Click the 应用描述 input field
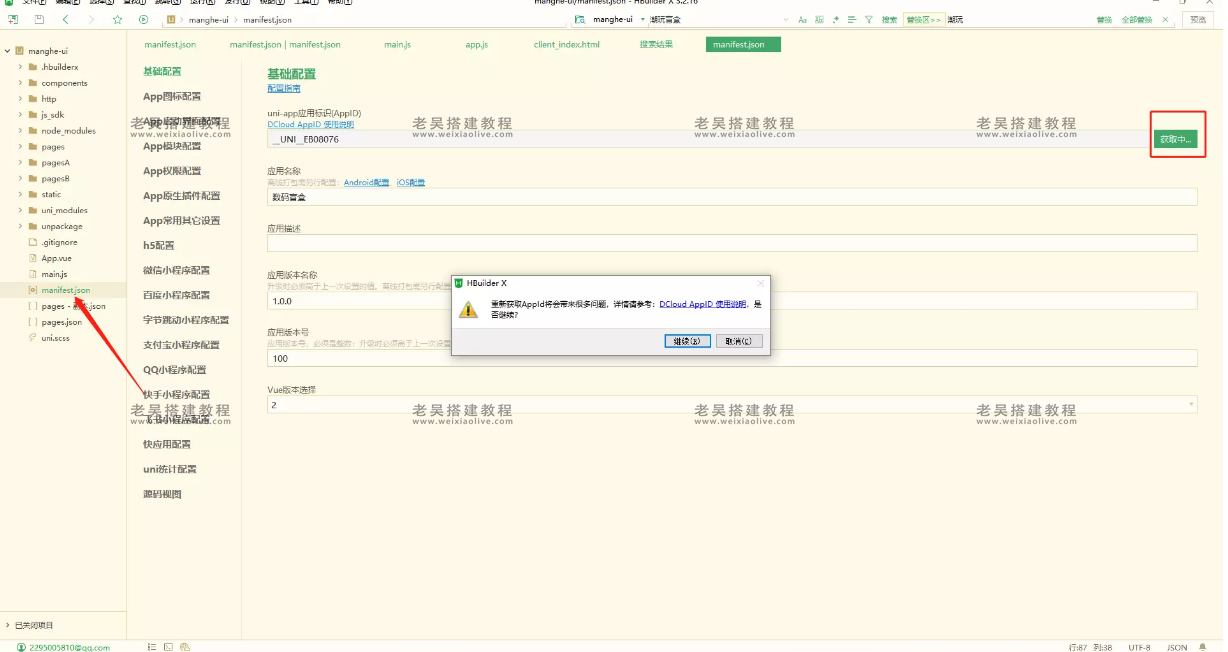 point(732,243)
